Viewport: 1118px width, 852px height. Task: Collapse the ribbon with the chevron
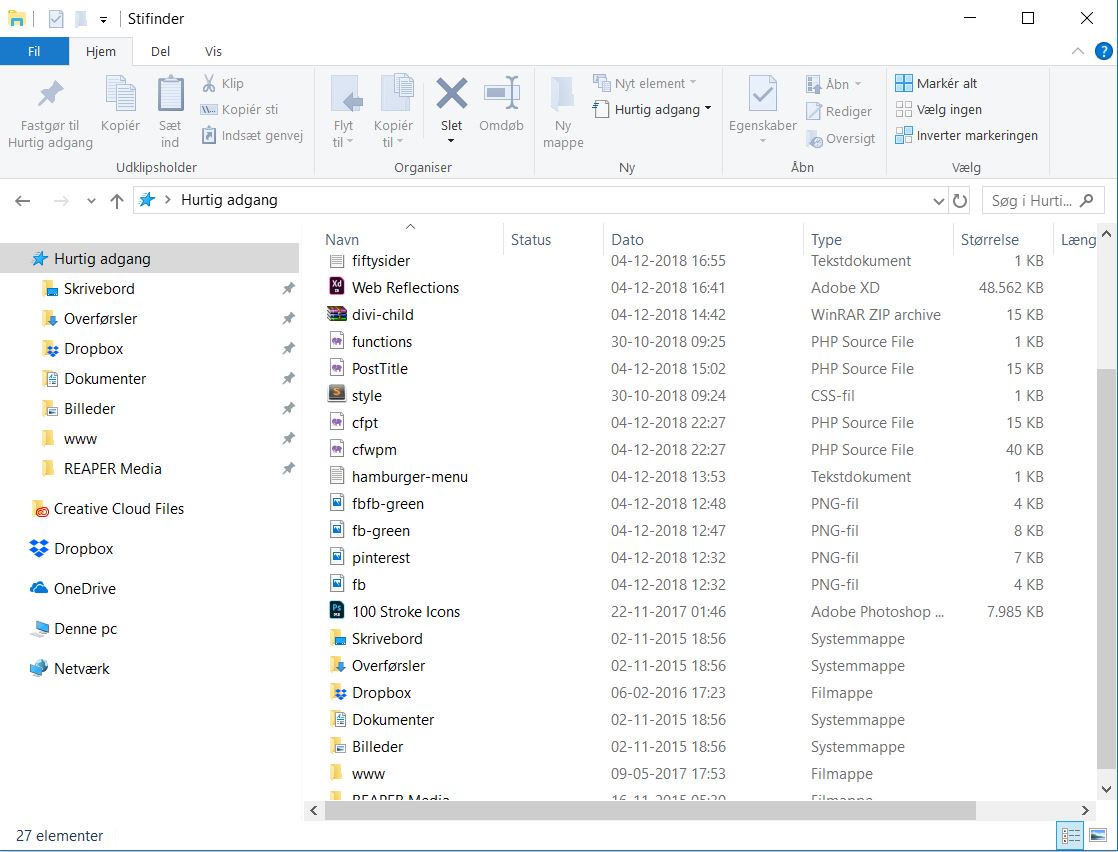coord(1077,51)
